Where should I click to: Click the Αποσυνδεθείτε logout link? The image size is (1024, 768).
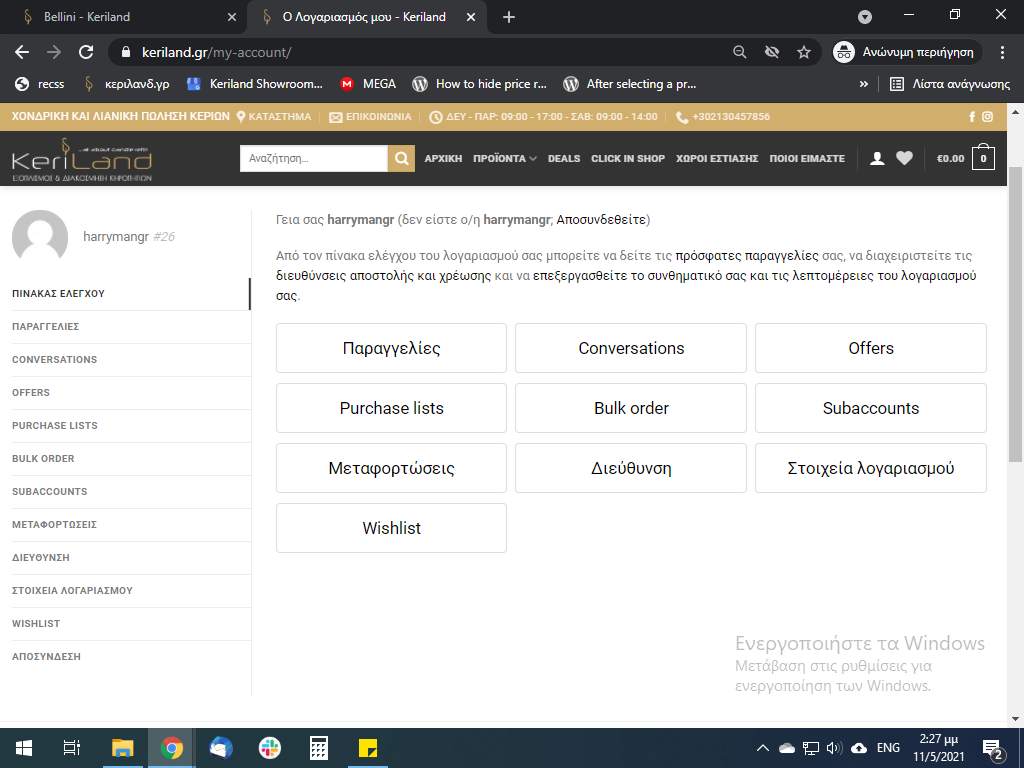pos(601,219)
